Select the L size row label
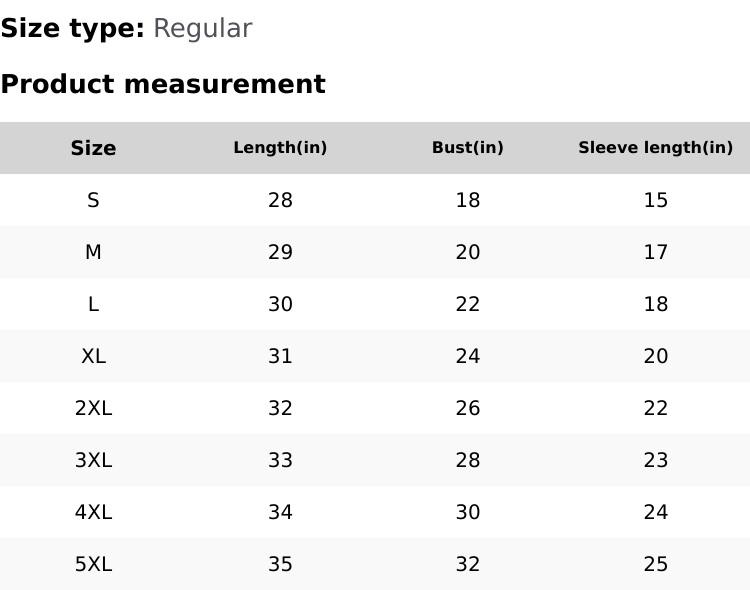750x590 pixels. tap(93, 304)
